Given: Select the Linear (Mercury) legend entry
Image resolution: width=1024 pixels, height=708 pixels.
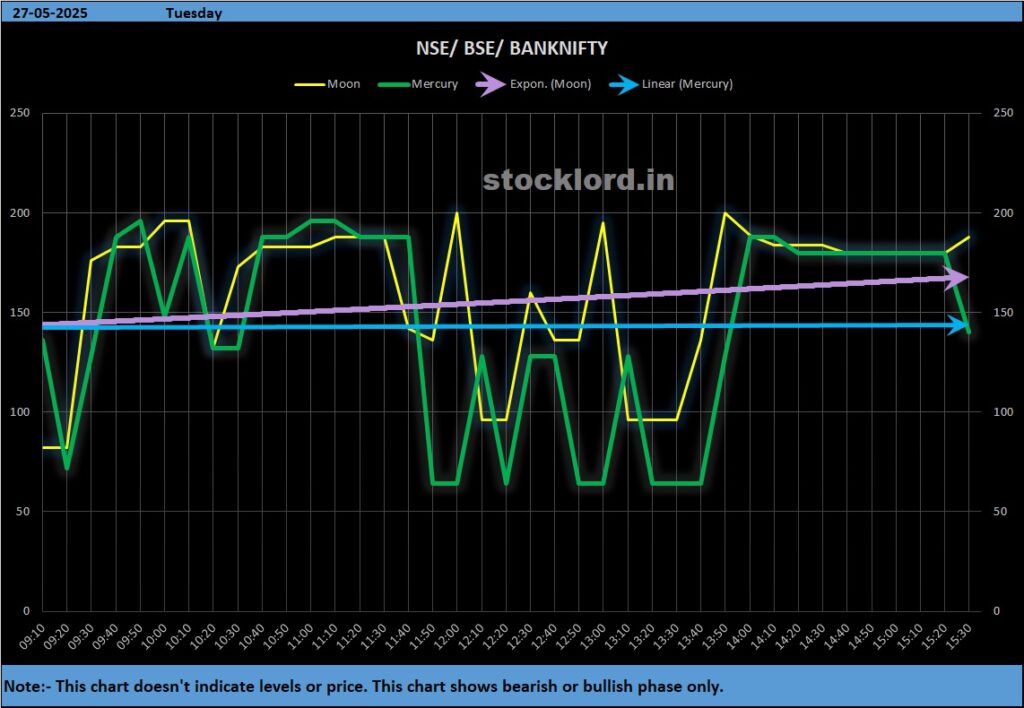Looking at the screenshot, I should (671, 84).
